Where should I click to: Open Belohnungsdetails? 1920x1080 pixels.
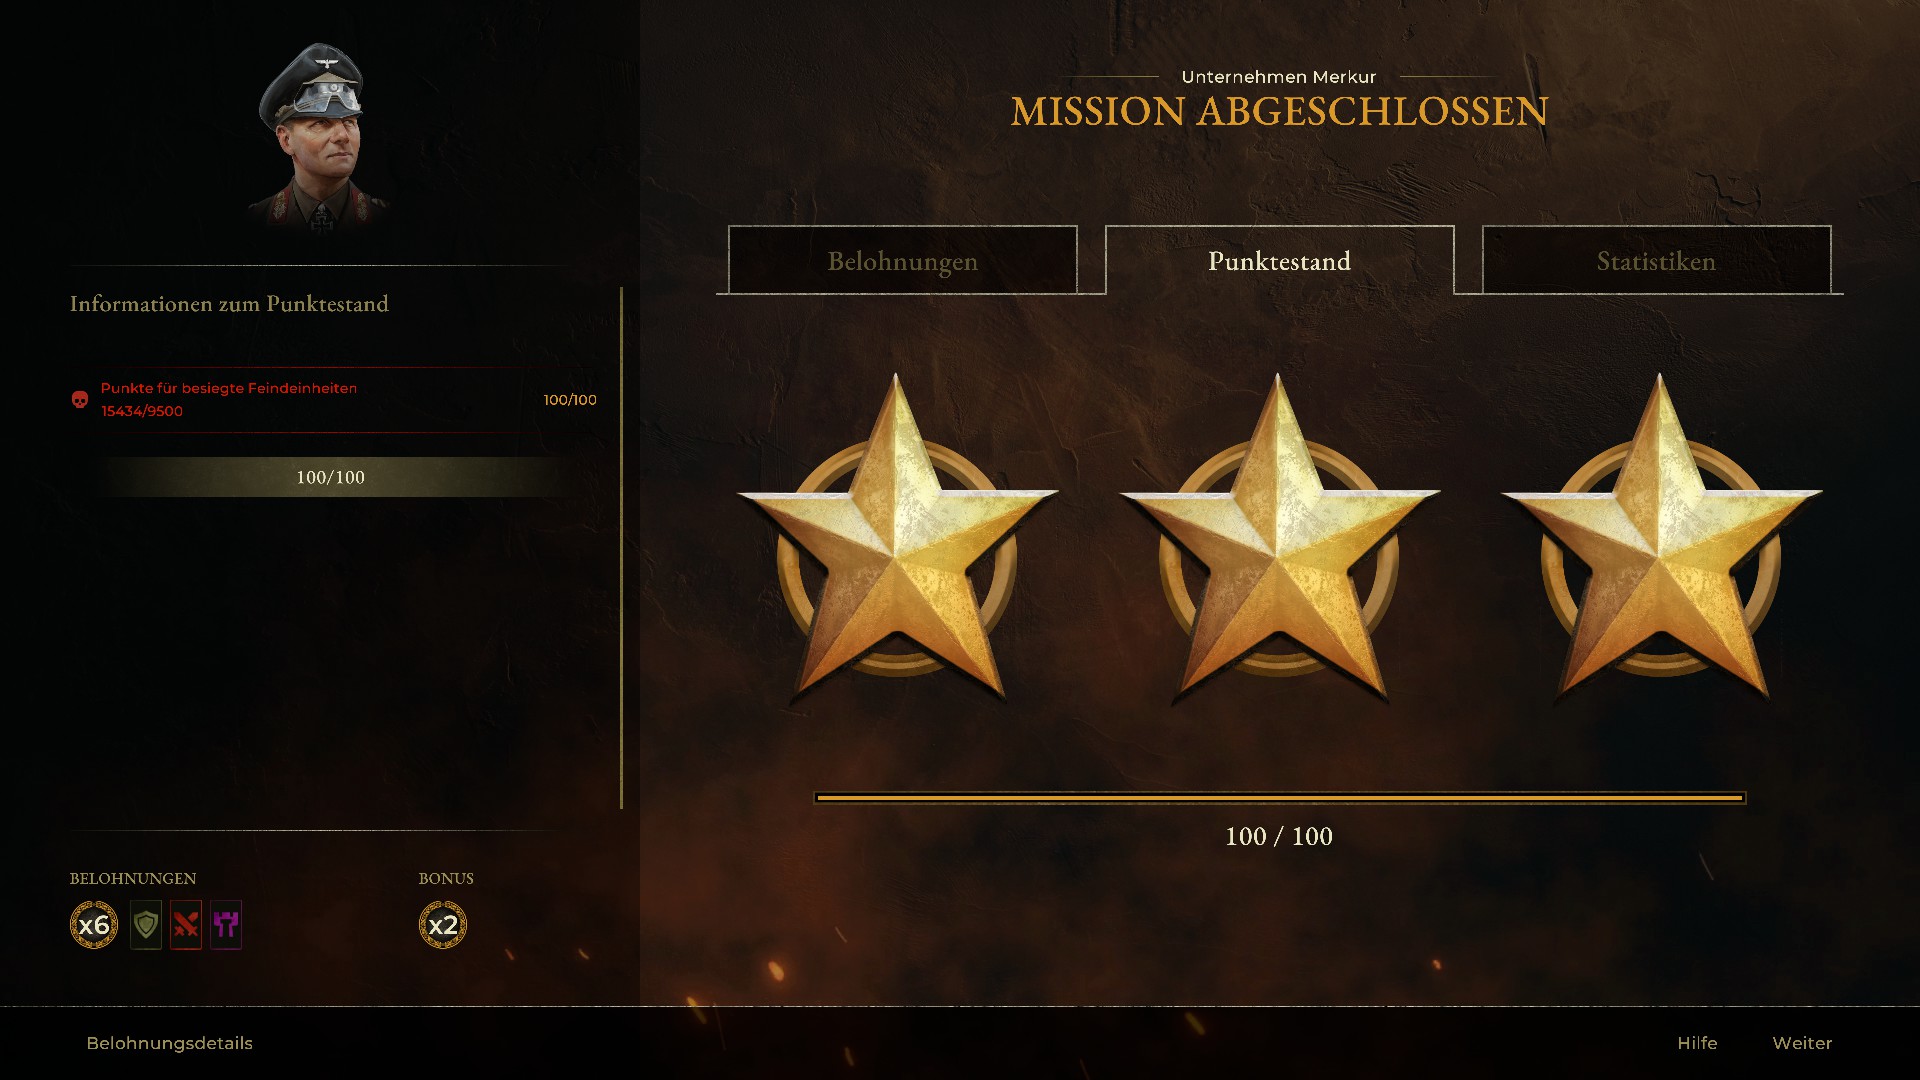pos(170,1043)
